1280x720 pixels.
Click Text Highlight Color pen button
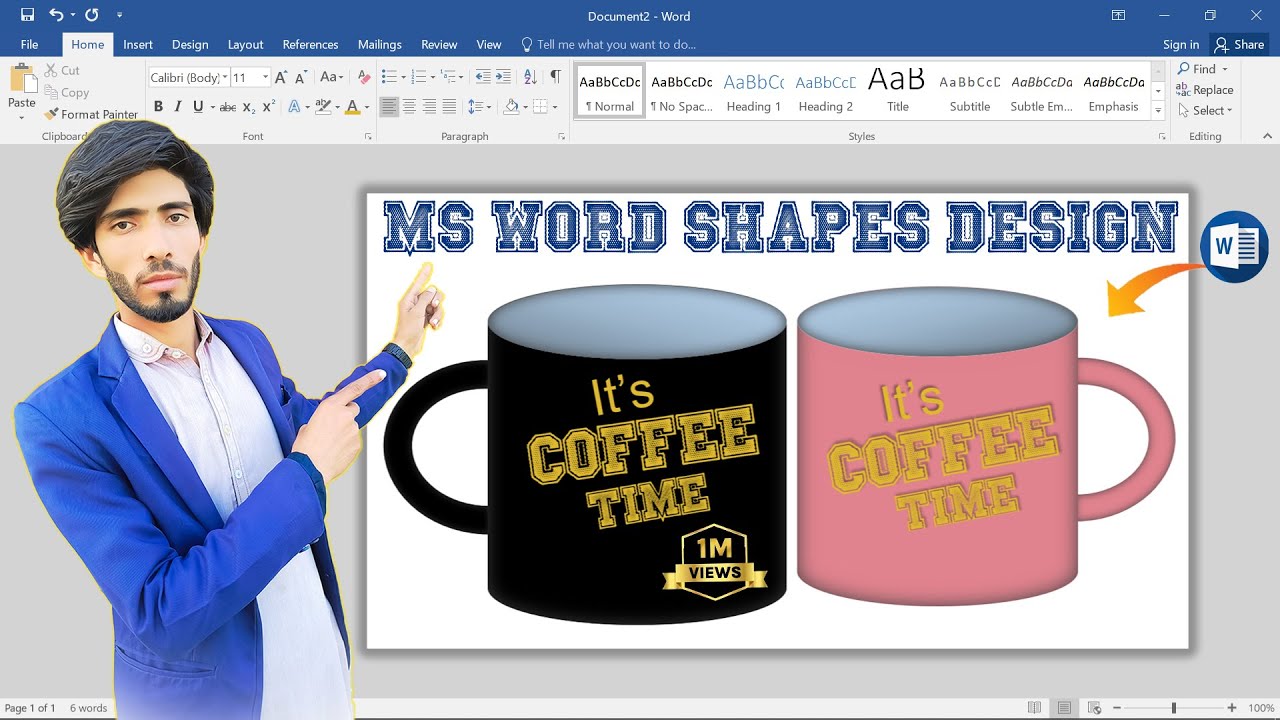(322, 107)
